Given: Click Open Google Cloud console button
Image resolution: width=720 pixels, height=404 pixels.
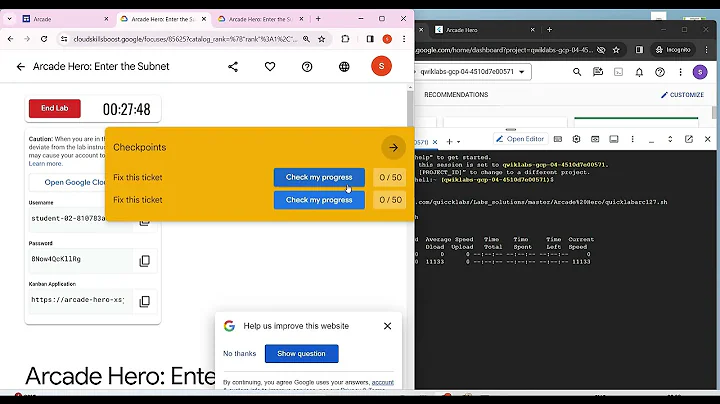Looking at the screenshot, I should pyautogui.click(x=68, y=182).
